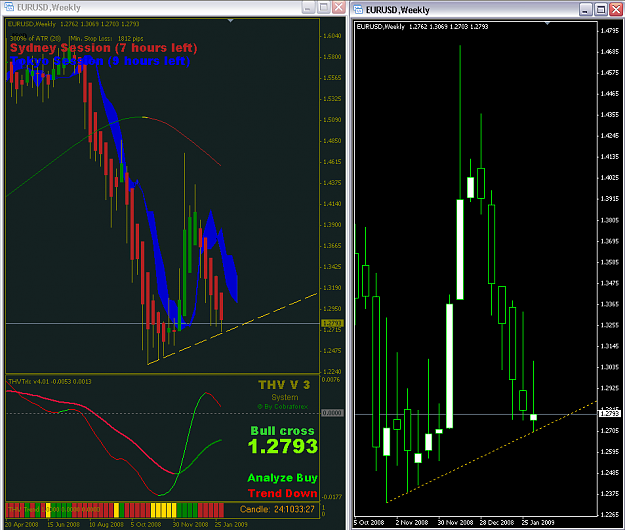Close the THV system chart window
Viewport: 625px width, 530px height.
point(339,7)
